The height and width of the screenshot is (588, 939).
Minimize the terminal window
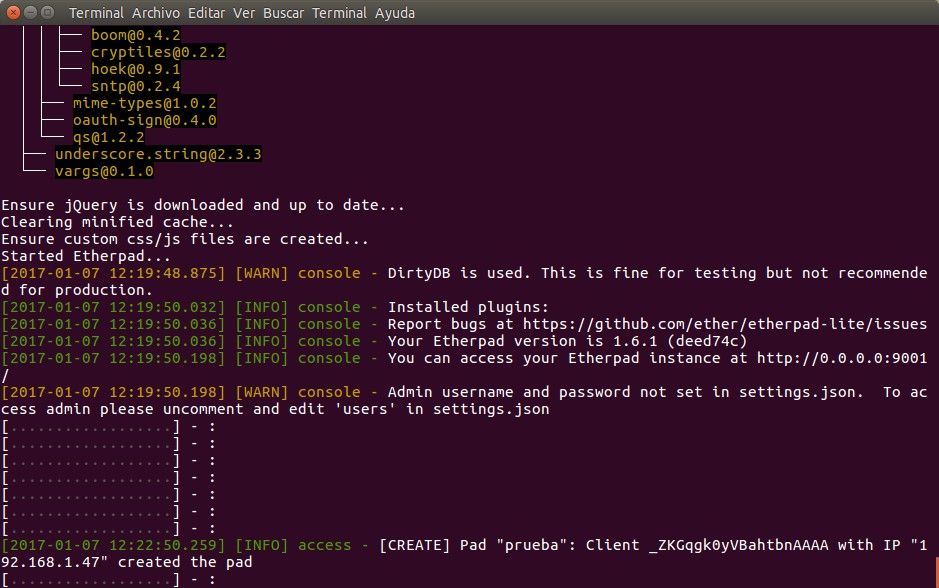tap(31, 13)
